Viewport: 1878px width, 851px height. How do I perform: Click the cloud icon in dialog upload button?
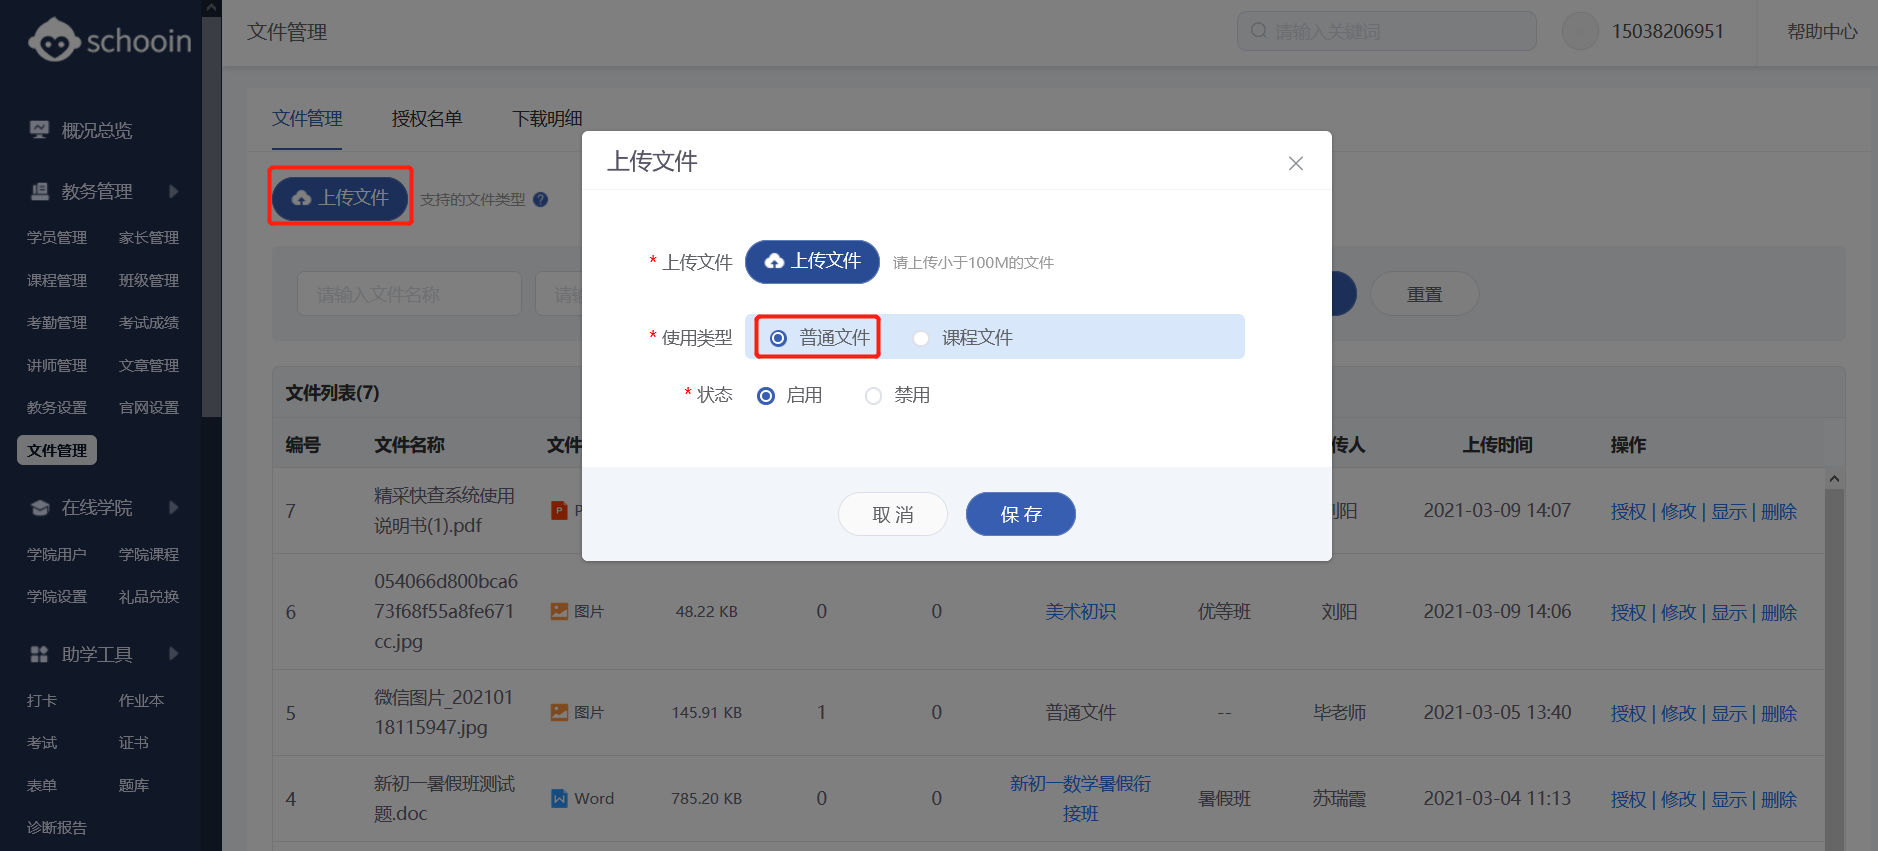point(774,261)
